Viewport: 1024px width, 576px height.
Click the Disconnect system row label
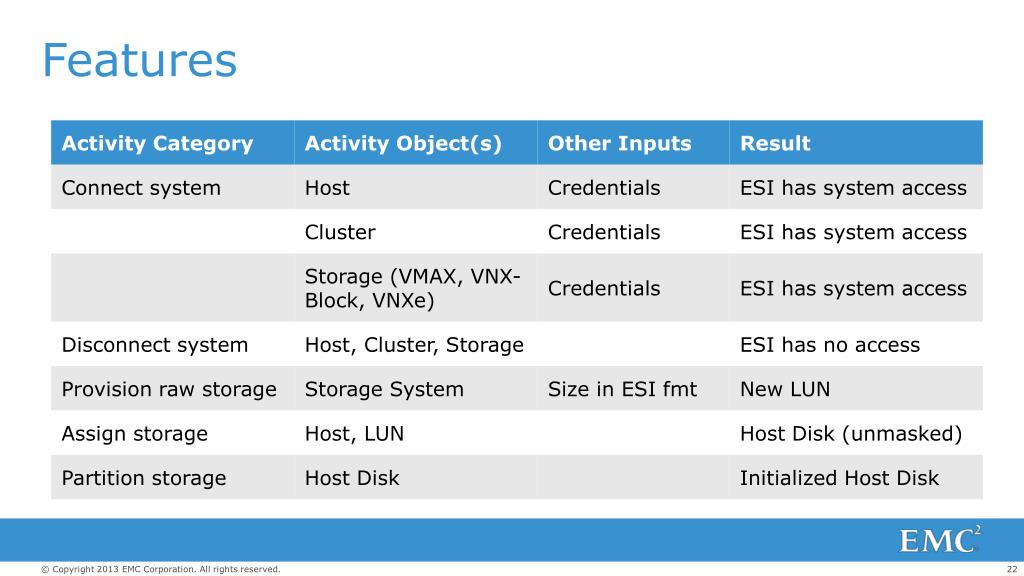click(155, 345)
